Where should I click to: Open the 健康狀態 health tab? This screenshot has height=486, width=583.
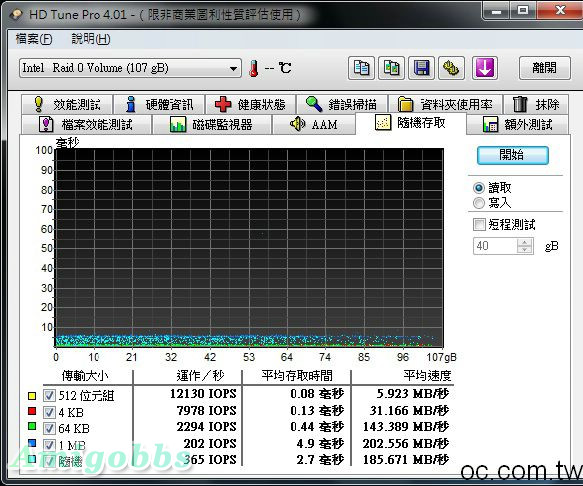point(250,104)
